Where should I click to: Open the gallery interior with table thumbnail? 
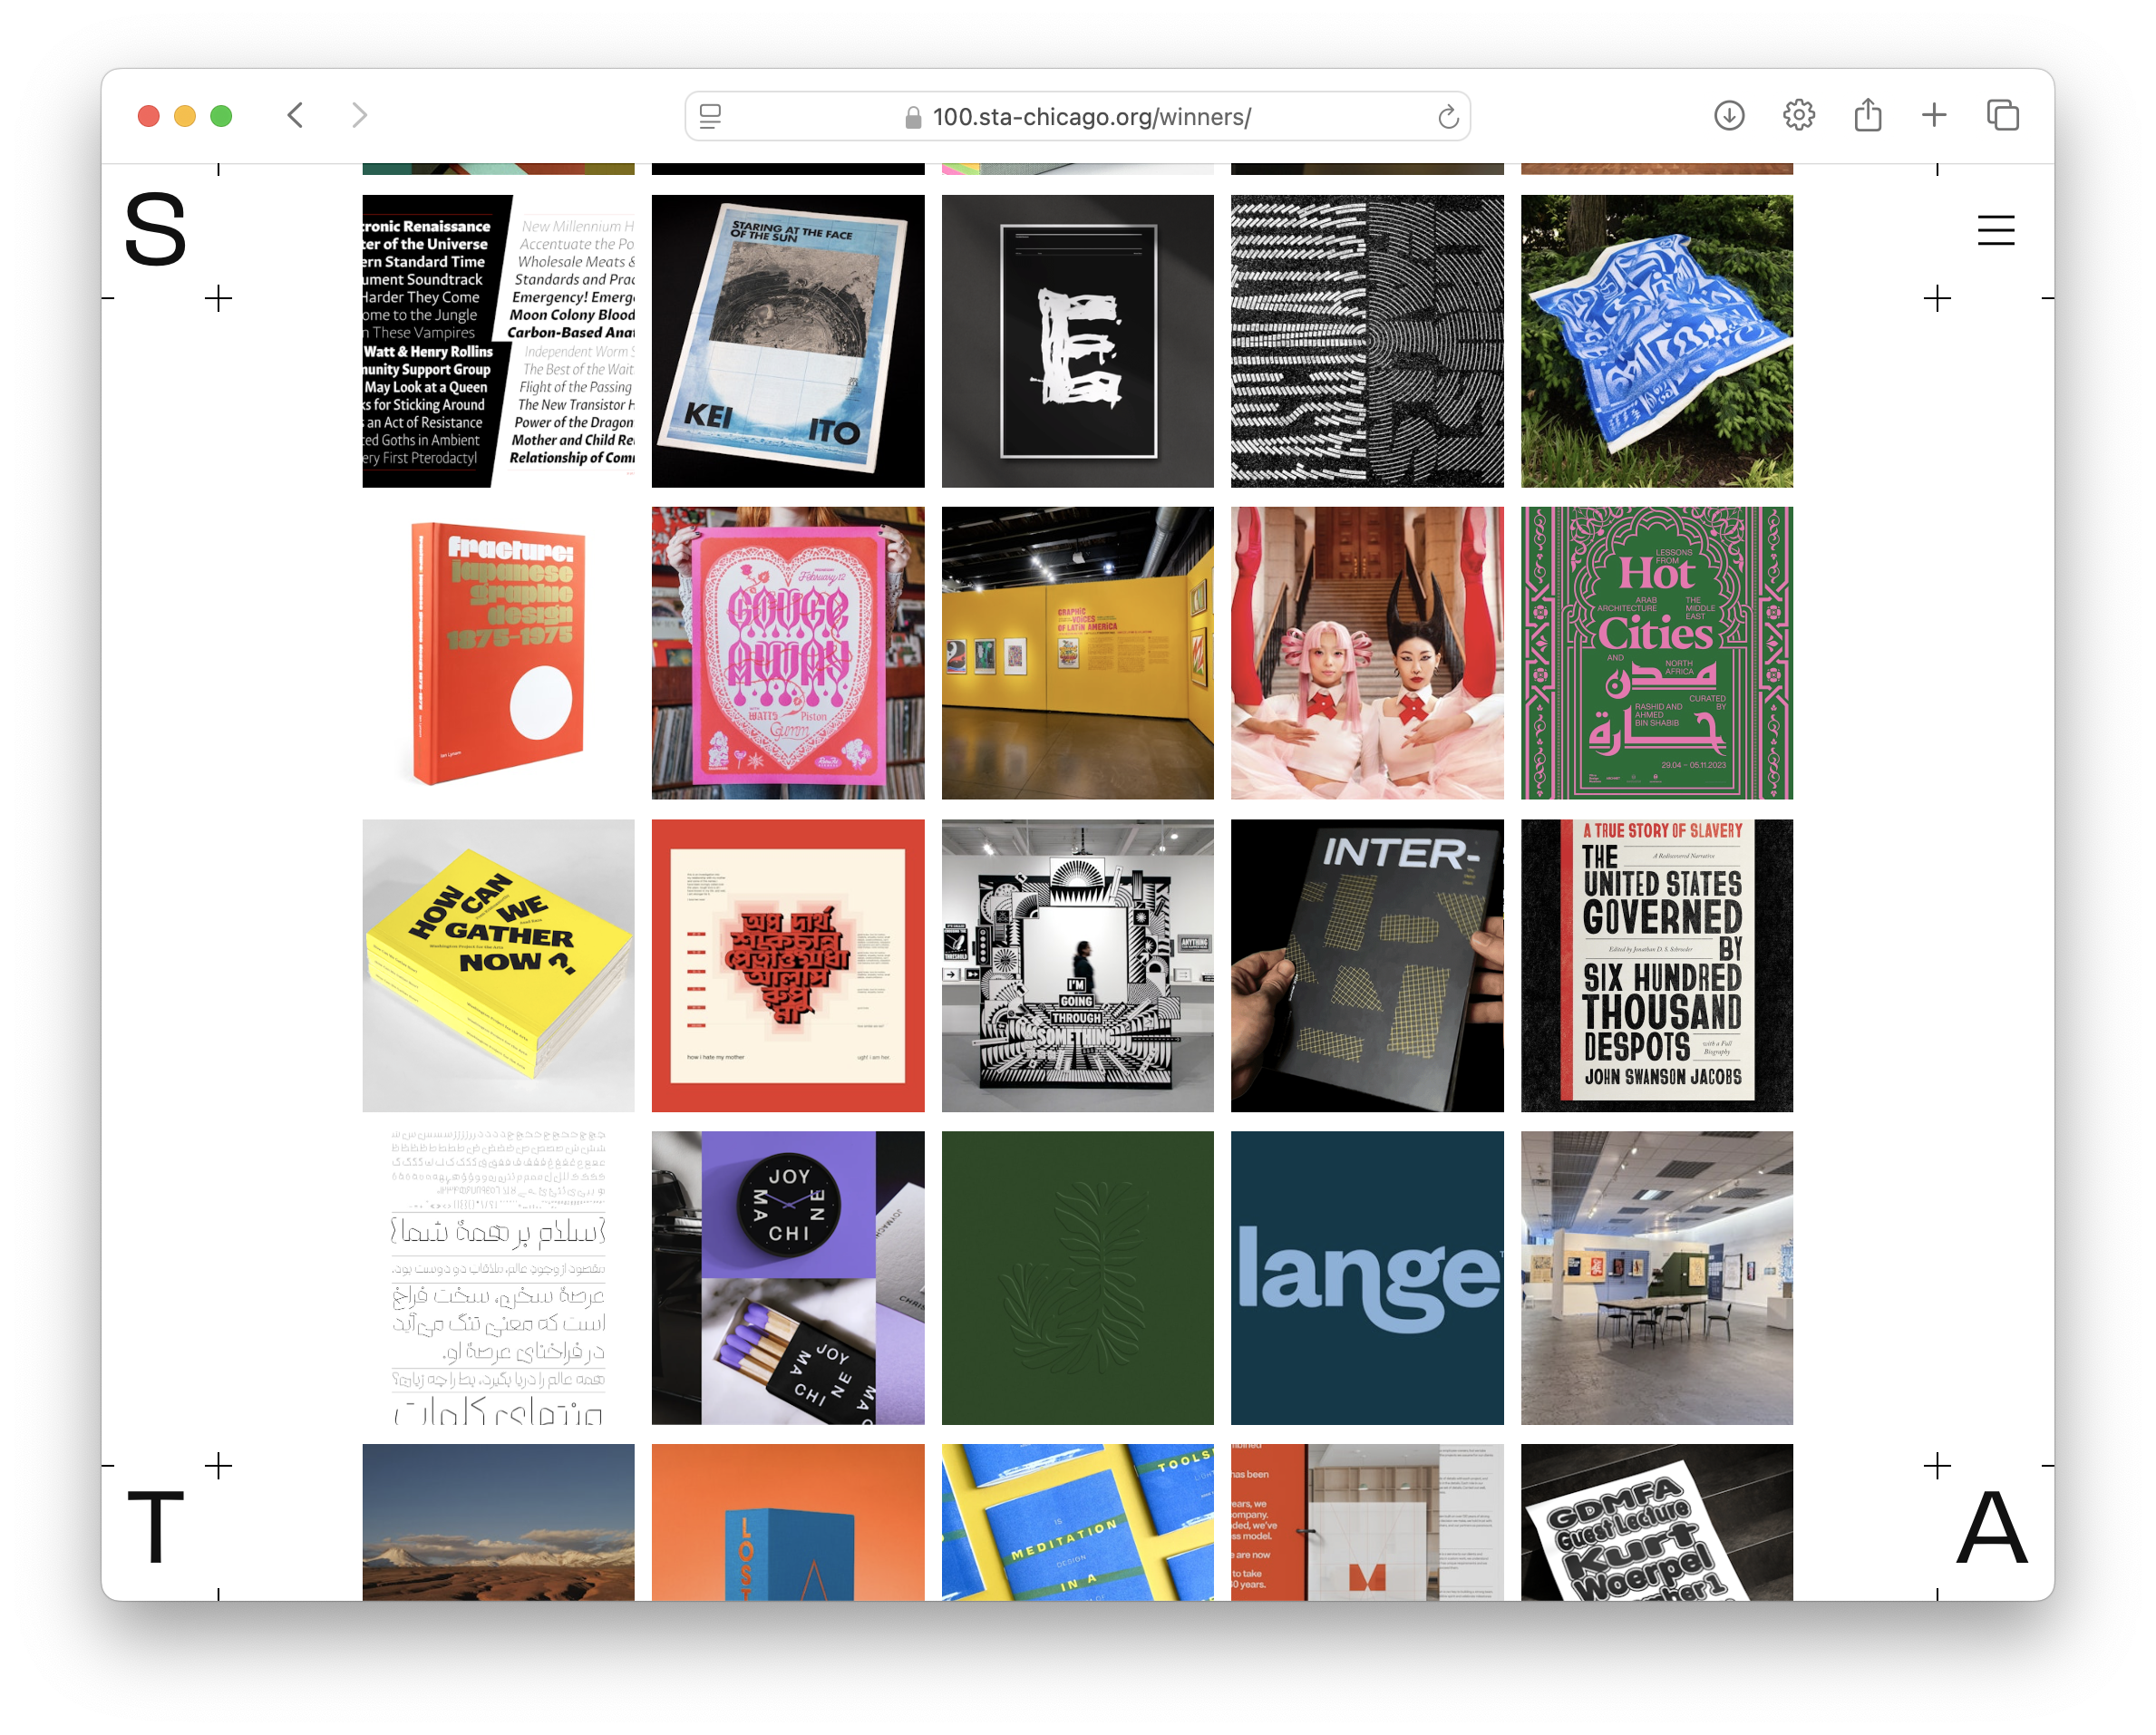(x=1656, y=1278)
